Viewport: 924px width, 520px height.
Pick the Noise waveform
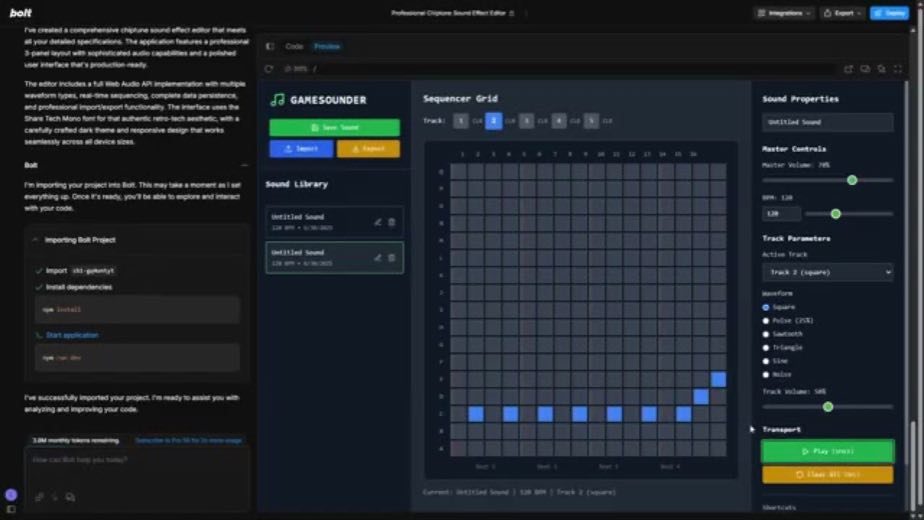[x=765, y=375]
